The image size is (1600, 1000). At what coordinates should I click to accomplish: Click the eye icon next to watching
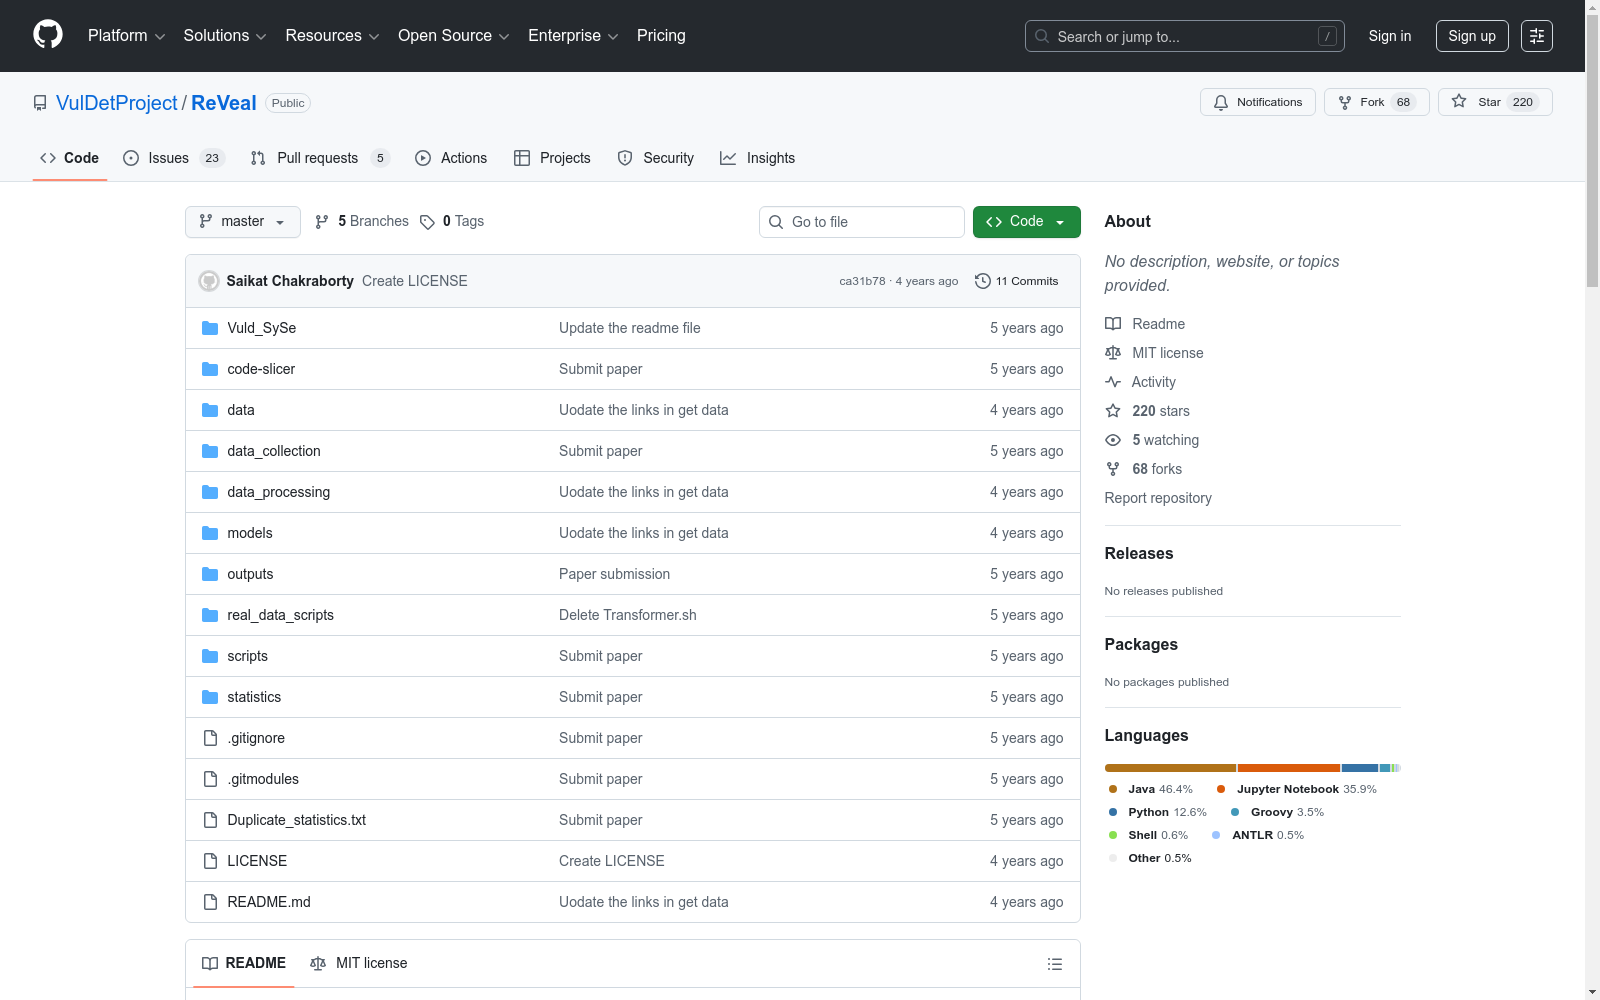point(1113,440)
